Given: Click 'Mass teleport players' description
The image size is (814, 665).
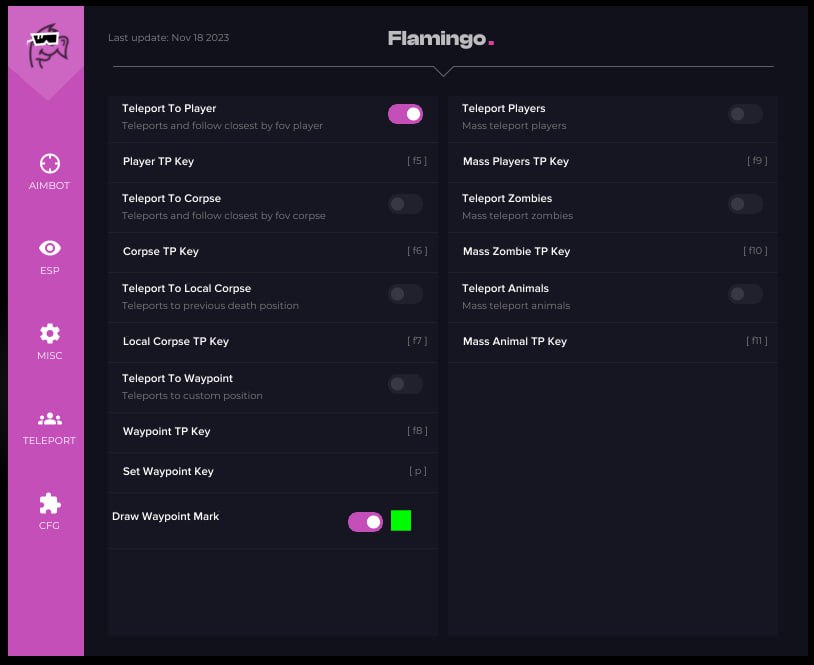Looking at the screenshot, I should click(x=514, y=126).
